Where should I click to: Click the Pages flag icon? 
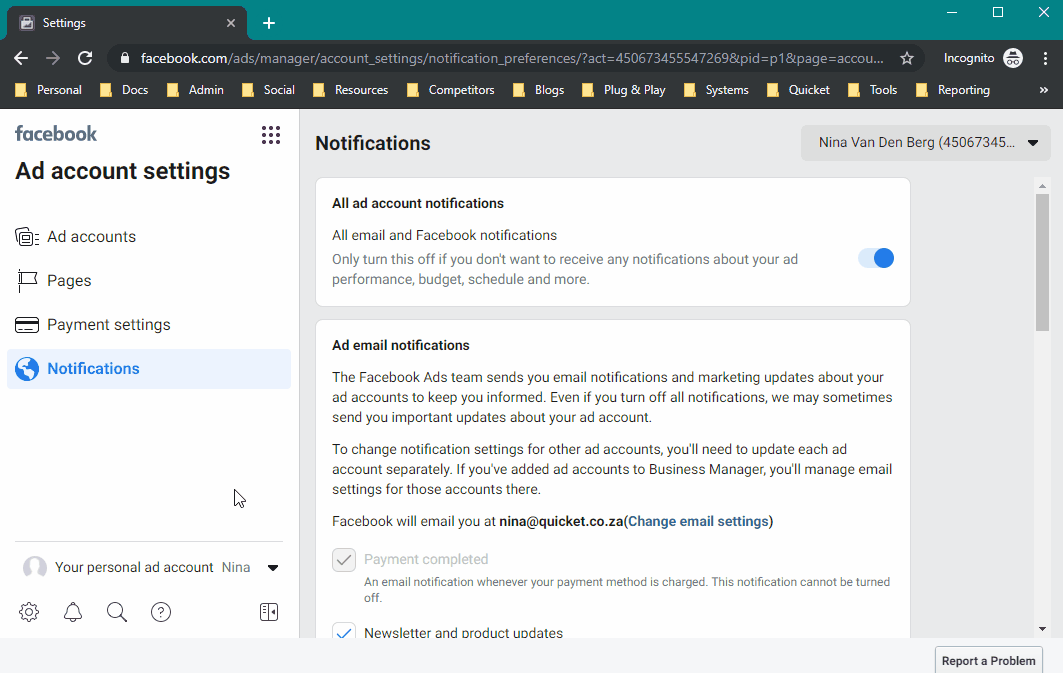point(27,281)
